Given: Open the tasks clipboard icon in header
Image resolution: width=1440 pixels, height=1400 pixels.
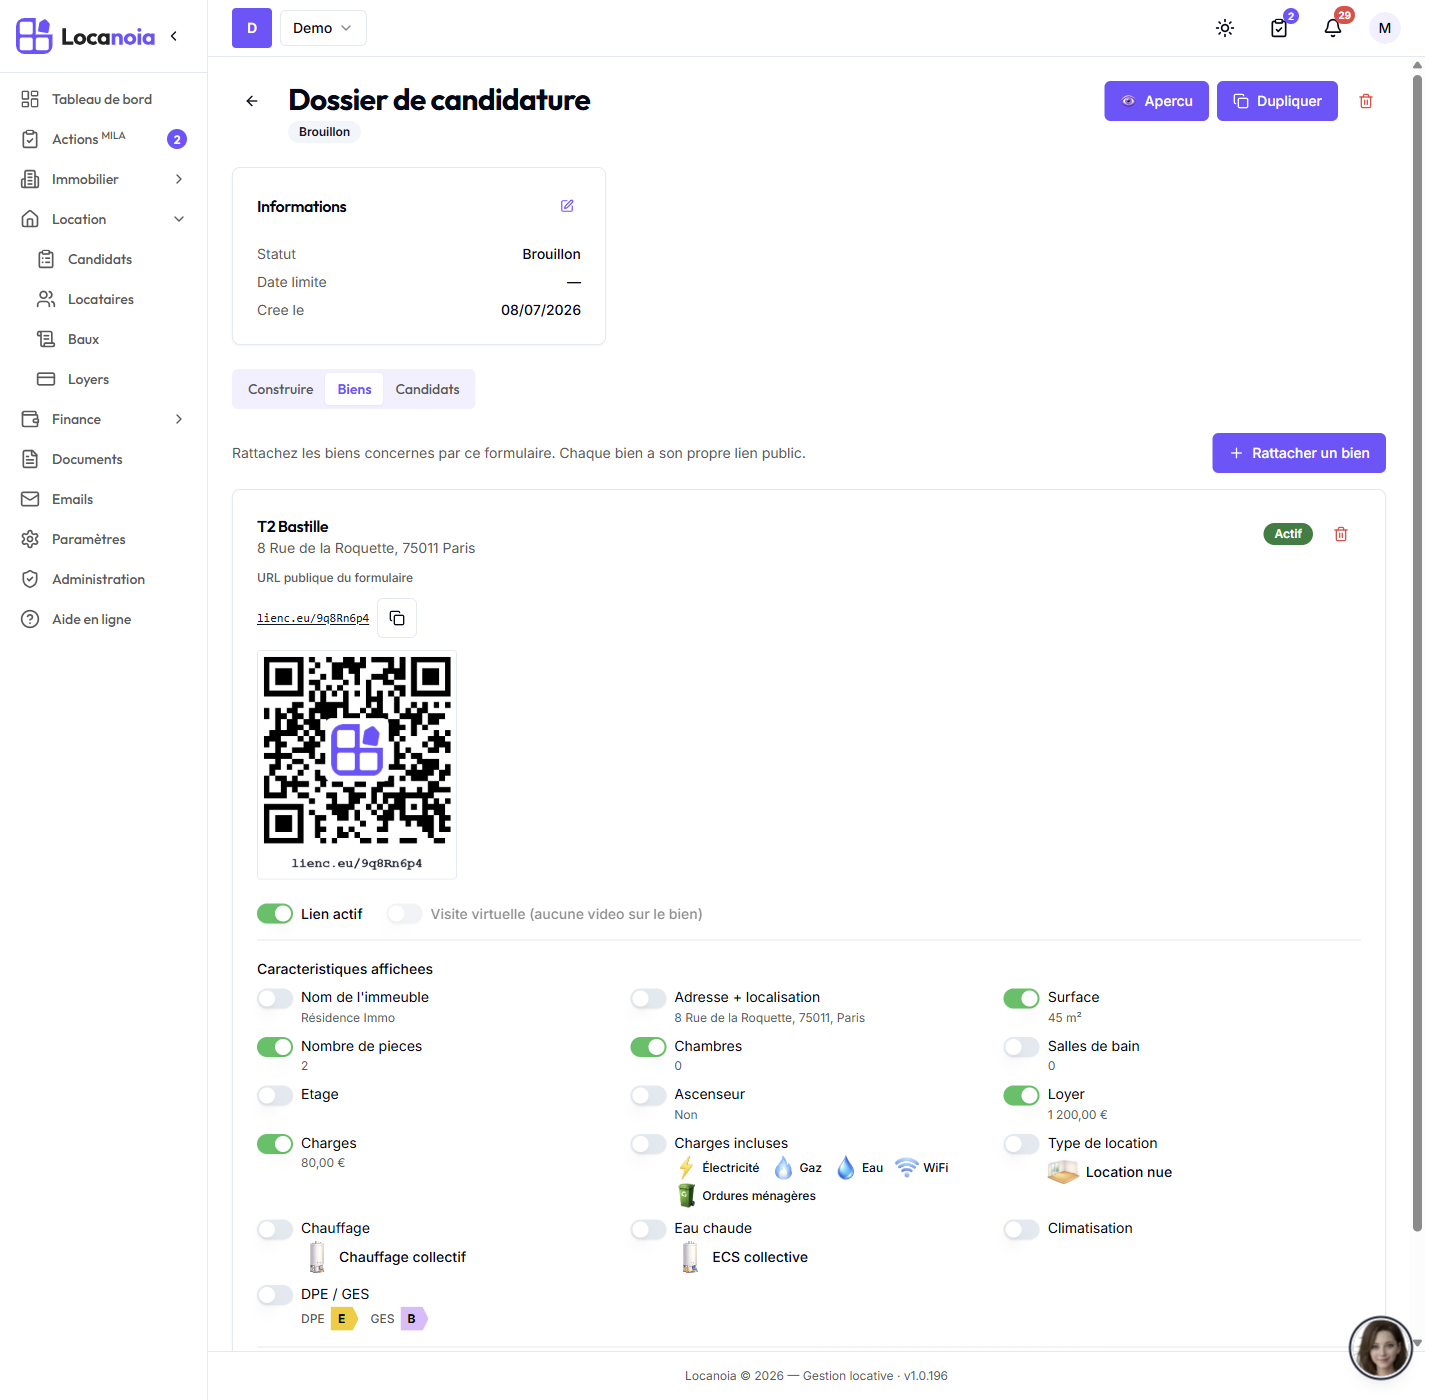Looking at the screenshot, I should [x=1279, y=28].
